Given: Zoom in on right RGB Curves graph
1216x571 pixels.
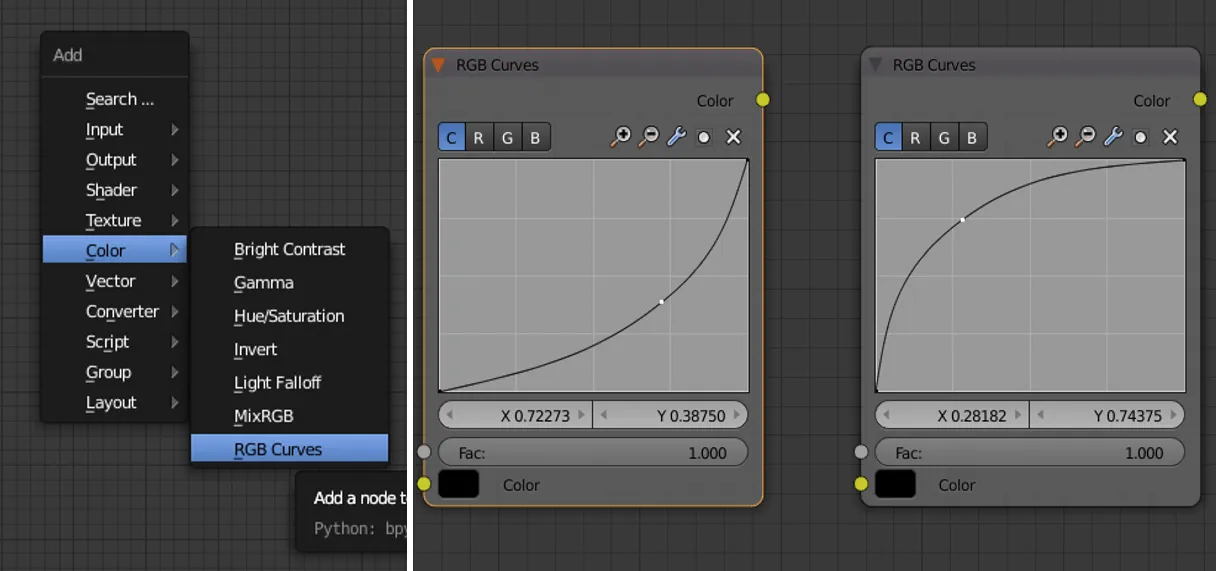Looking at the screenshot, I should [x=1057, y=137].
